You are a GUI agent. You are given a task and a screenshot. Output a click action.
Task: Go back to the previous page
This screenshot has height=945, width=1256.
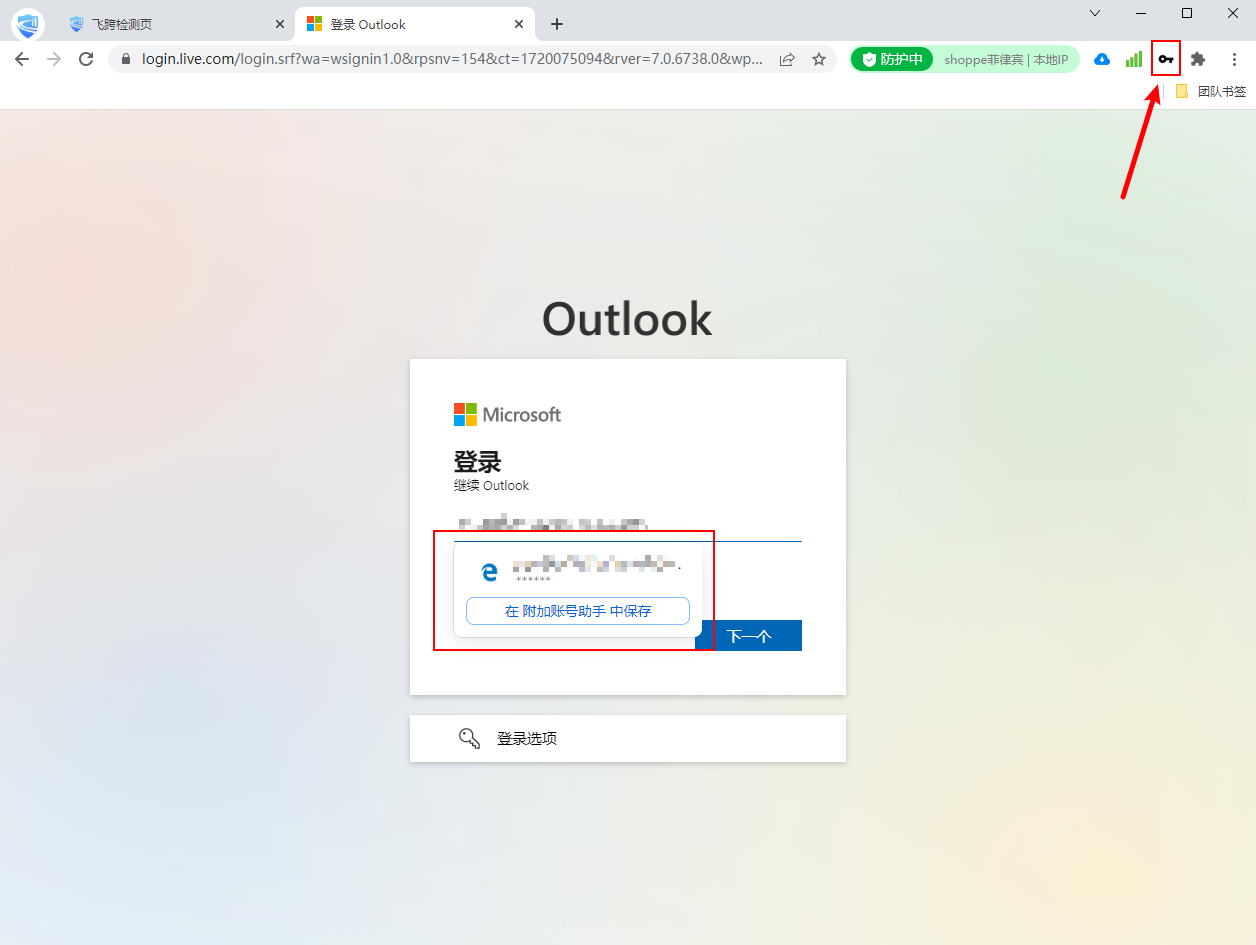pos(22,59)
